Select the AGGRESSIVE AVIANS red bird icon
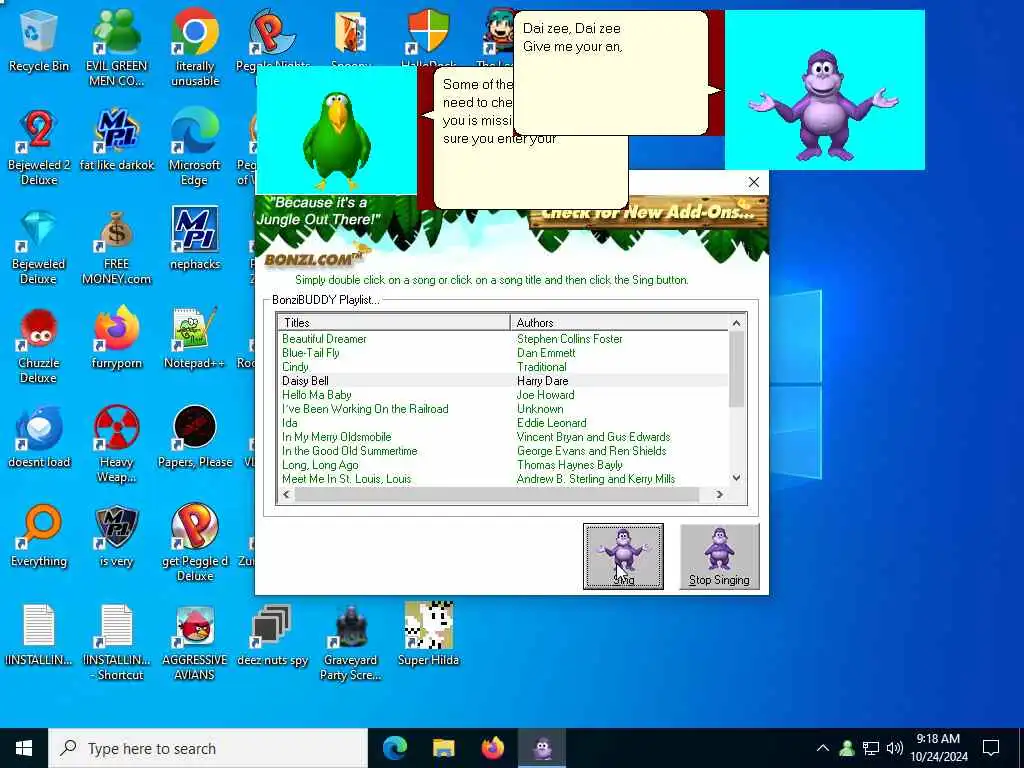 pyautogui.click(x=195, y=643)
